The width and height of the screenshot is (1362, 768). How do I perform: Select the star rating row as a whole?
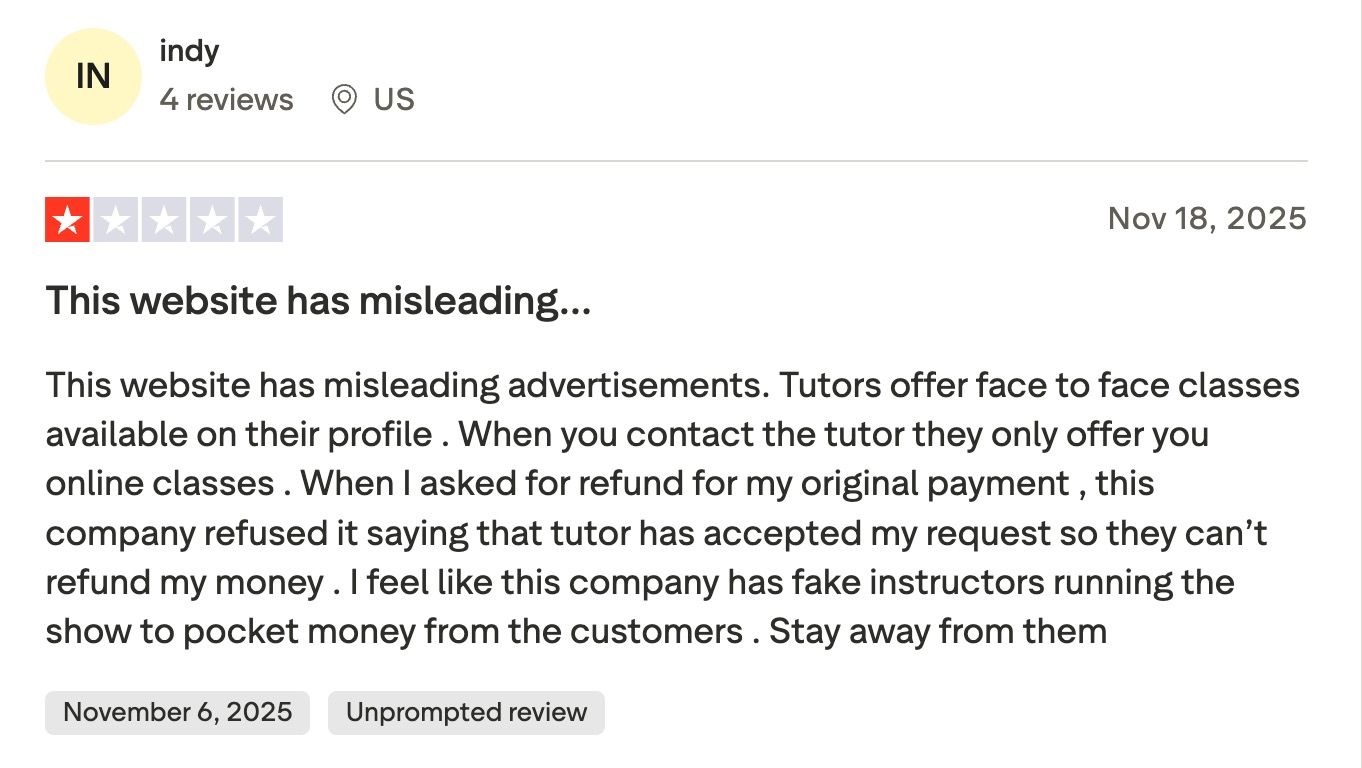pyautogui.click(x=164, y=218)
